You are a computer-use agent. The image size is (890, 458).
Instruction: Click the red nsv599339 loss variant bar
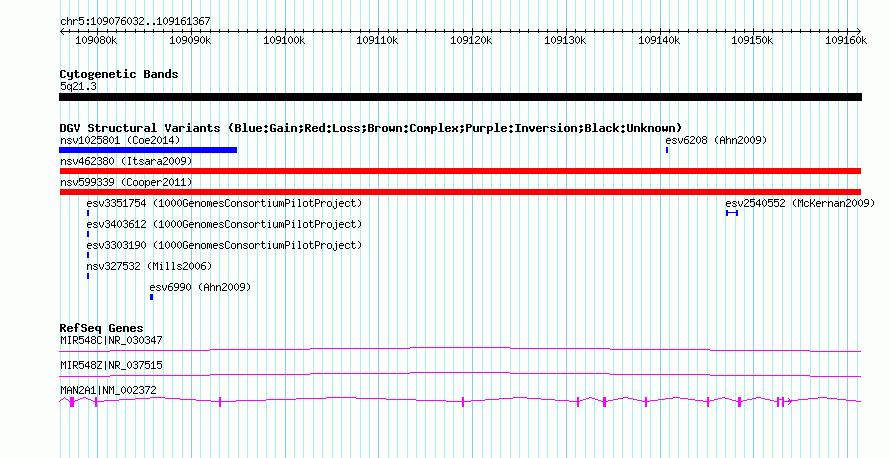[x=460, y=192]
